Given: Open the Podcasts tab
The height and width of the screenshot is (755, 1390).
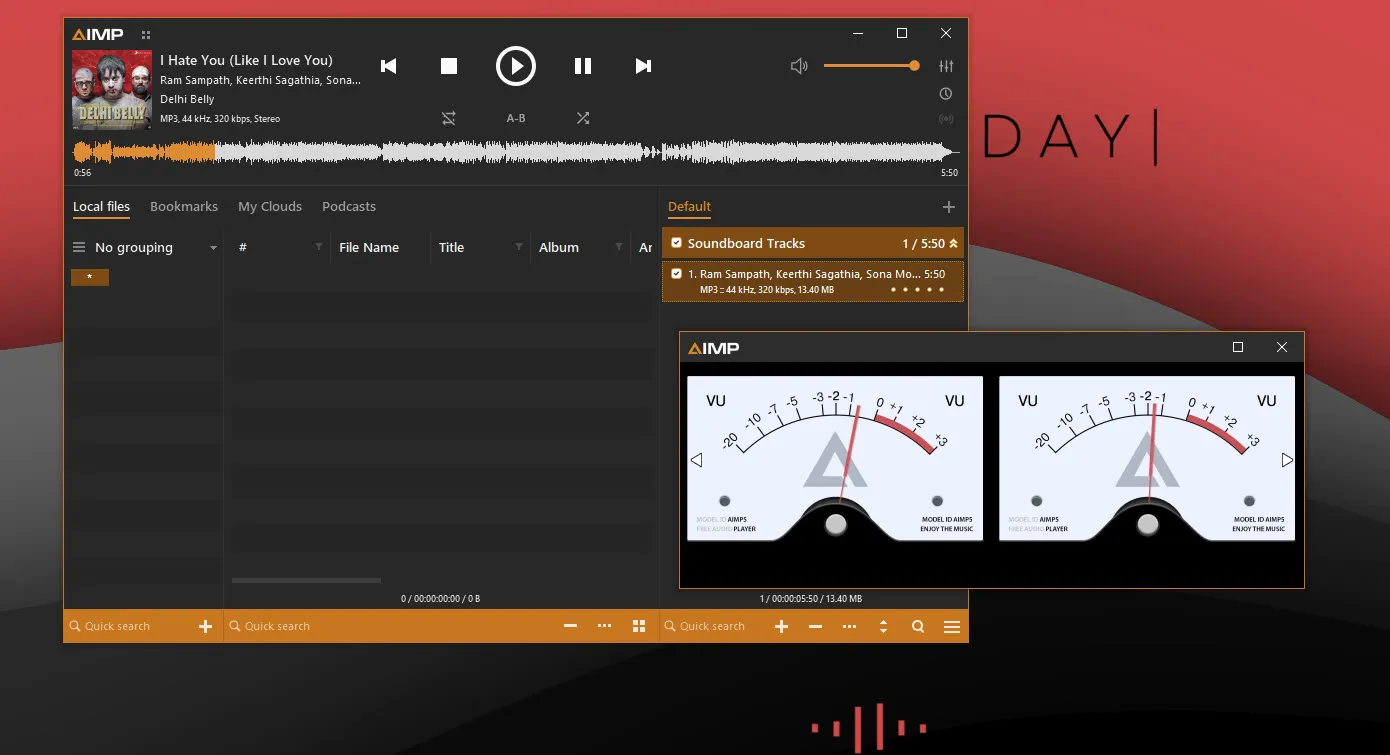Looking at the screenshot, I should click(349, 206).
